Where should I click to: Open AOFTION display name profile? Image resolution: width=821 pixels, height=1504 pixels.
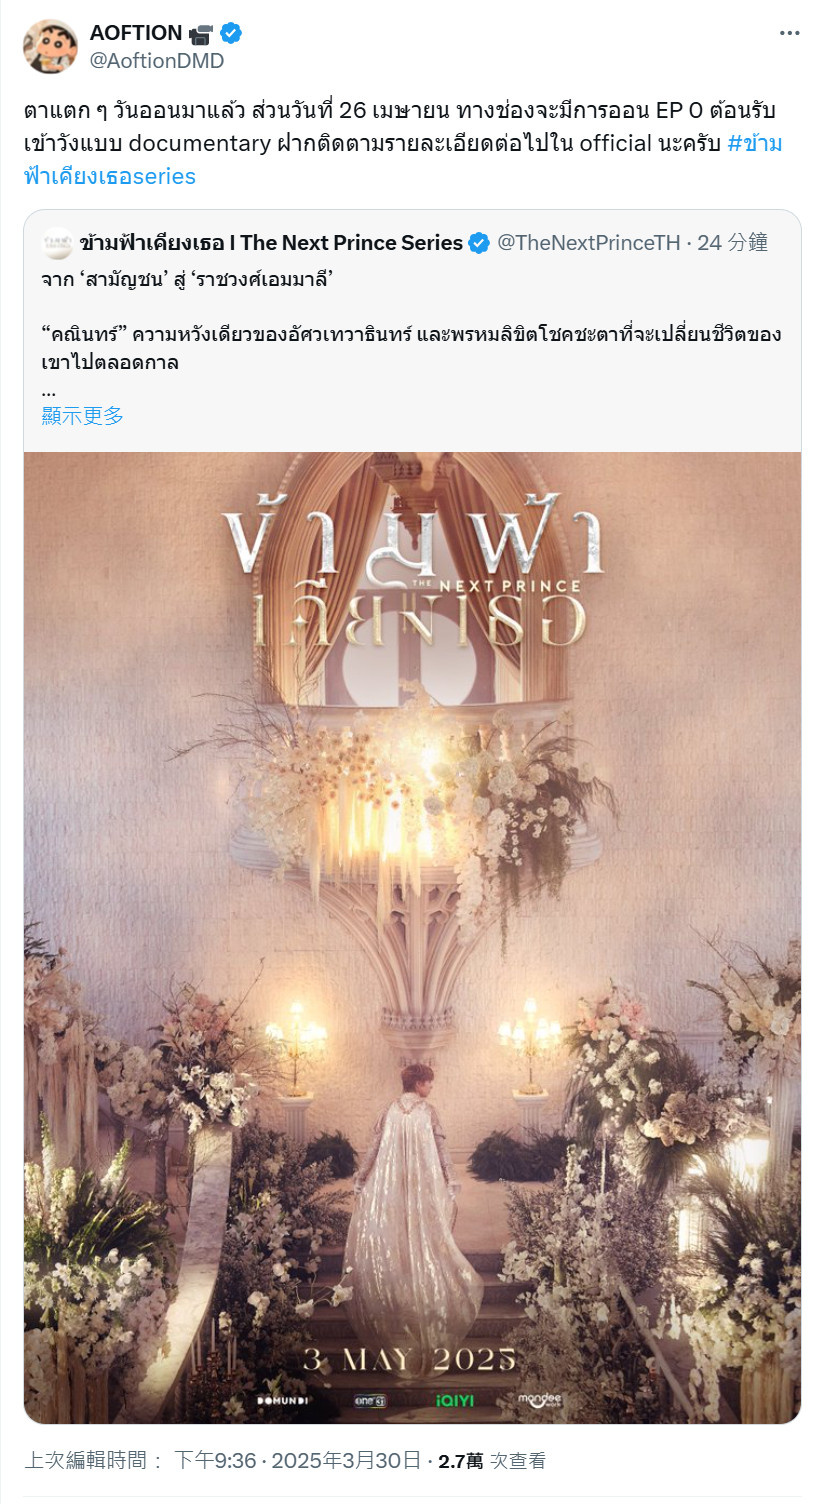[x=136, y=33]
